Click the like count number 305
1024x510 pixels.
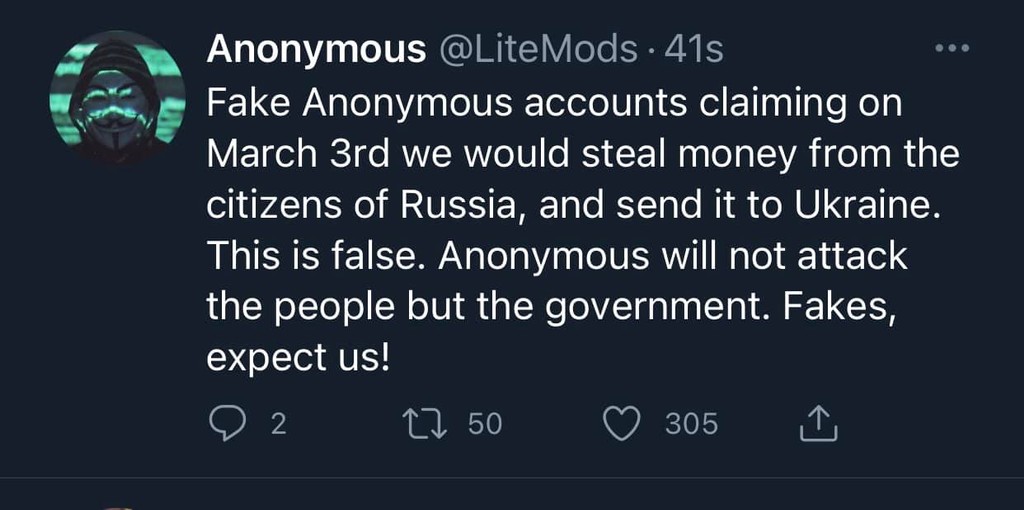click(x=692, y=424)
